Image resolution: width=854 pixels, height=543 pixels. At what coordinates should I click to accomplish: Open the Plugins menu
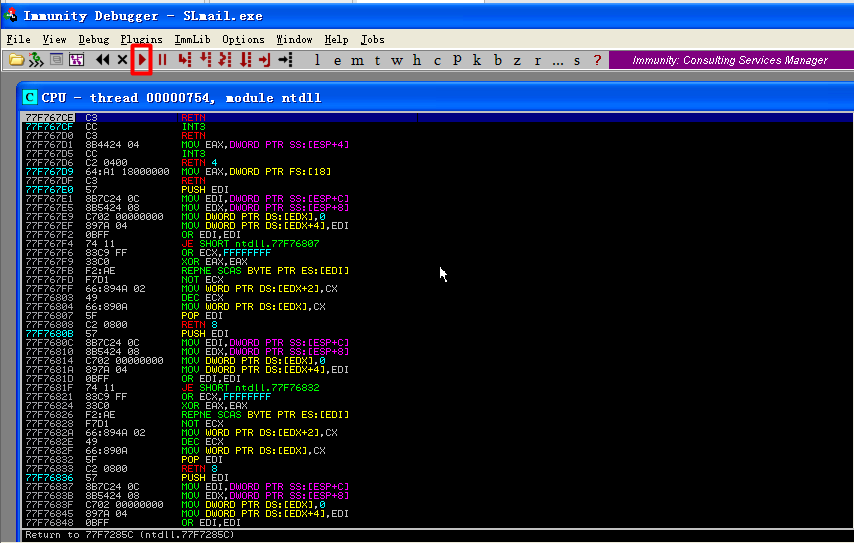point(141,39)
